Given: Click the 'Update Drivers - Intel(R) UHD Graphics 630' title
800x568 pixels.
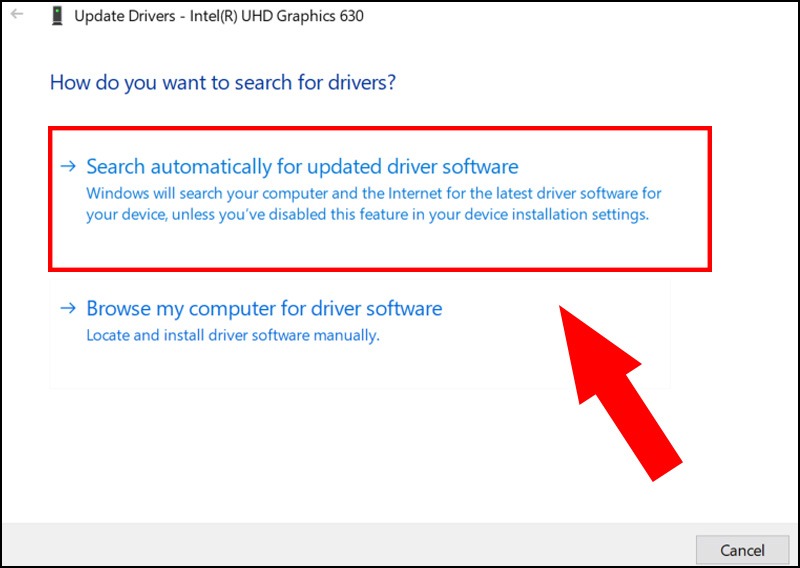Looking at the screenshot, I should click(x=219, y=16).
